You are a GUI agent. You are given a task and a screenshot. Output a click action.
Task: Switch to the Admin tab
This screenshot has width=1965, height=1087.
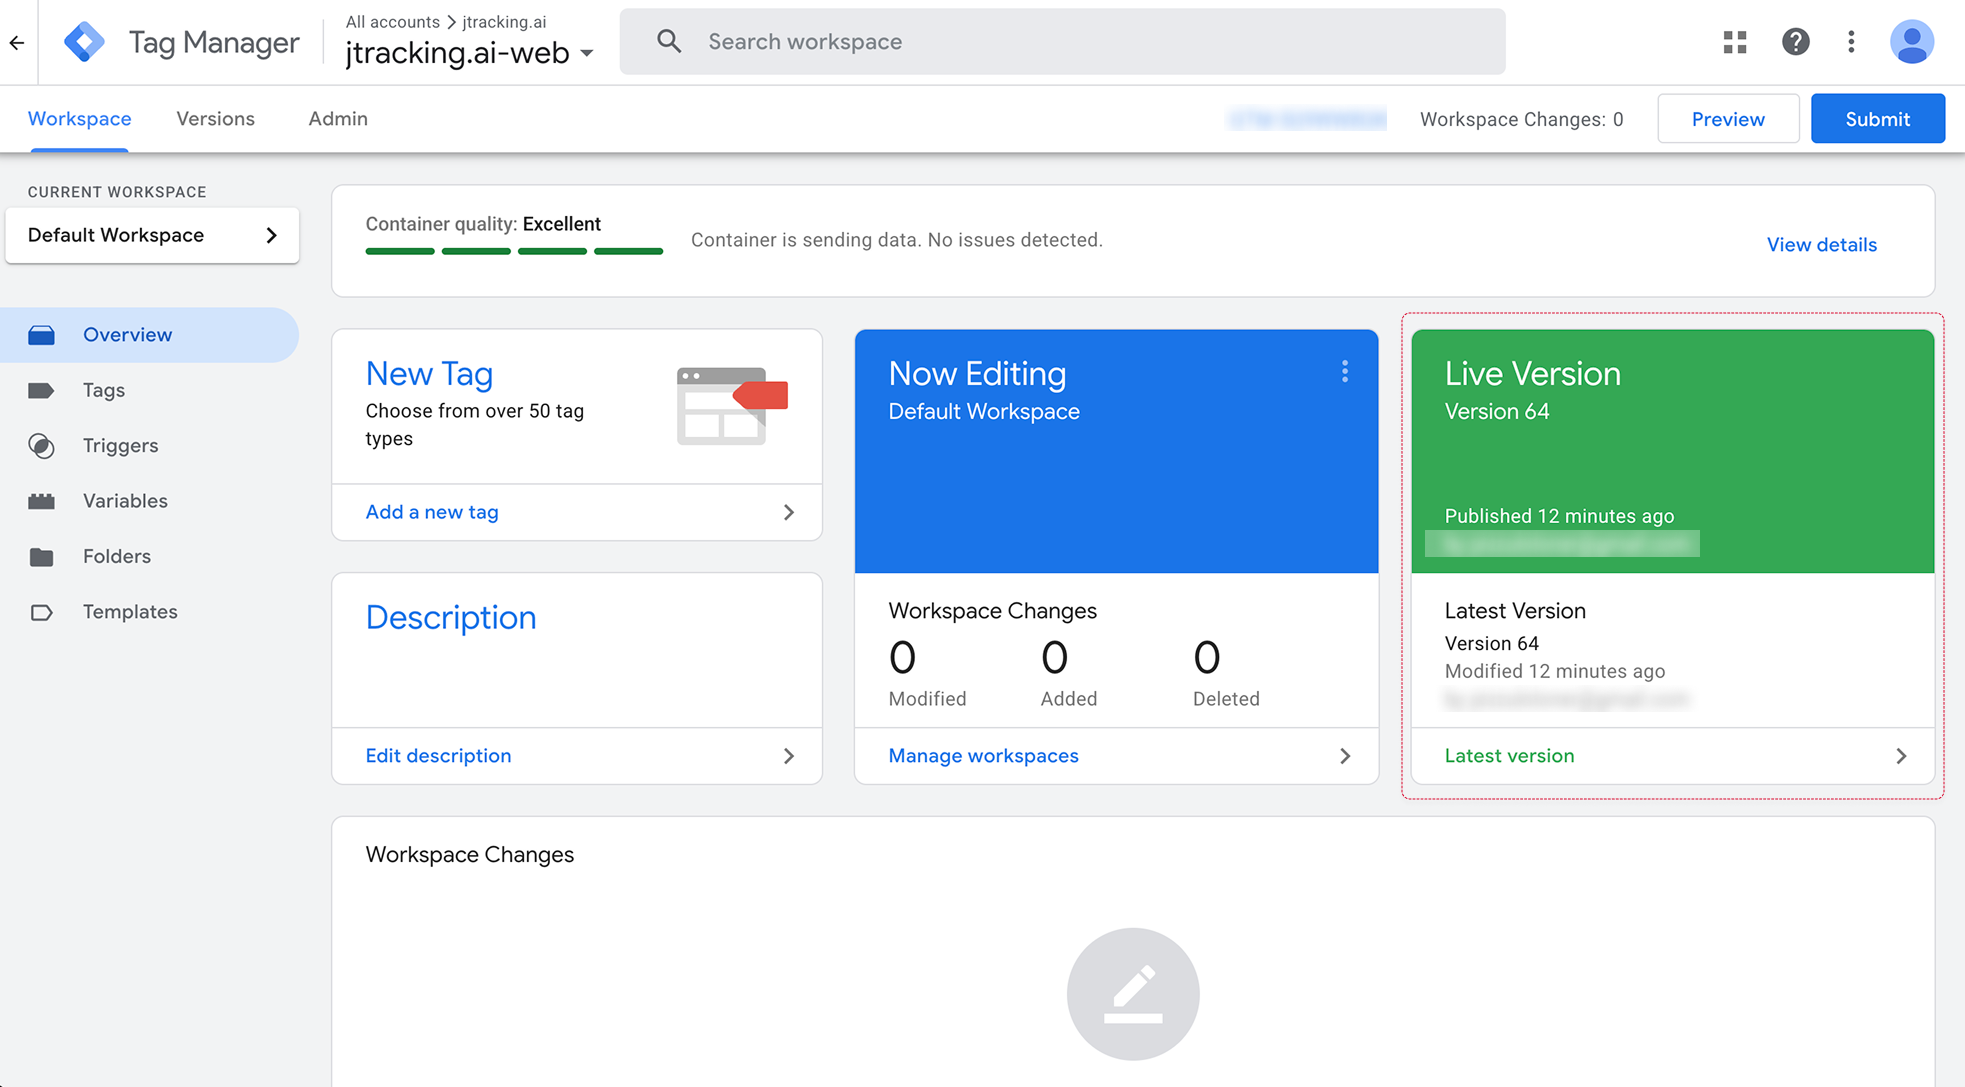tap(338, 119)
